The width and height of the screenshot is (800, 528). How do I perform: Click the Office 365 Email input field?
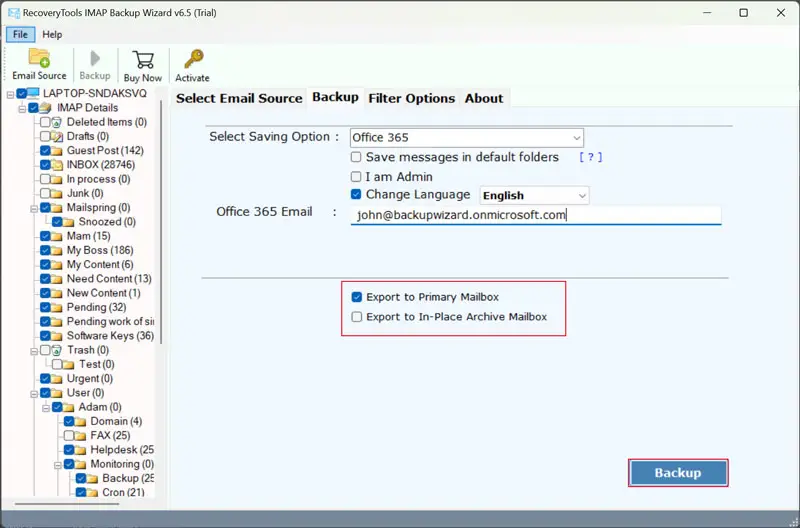(535, 214)
